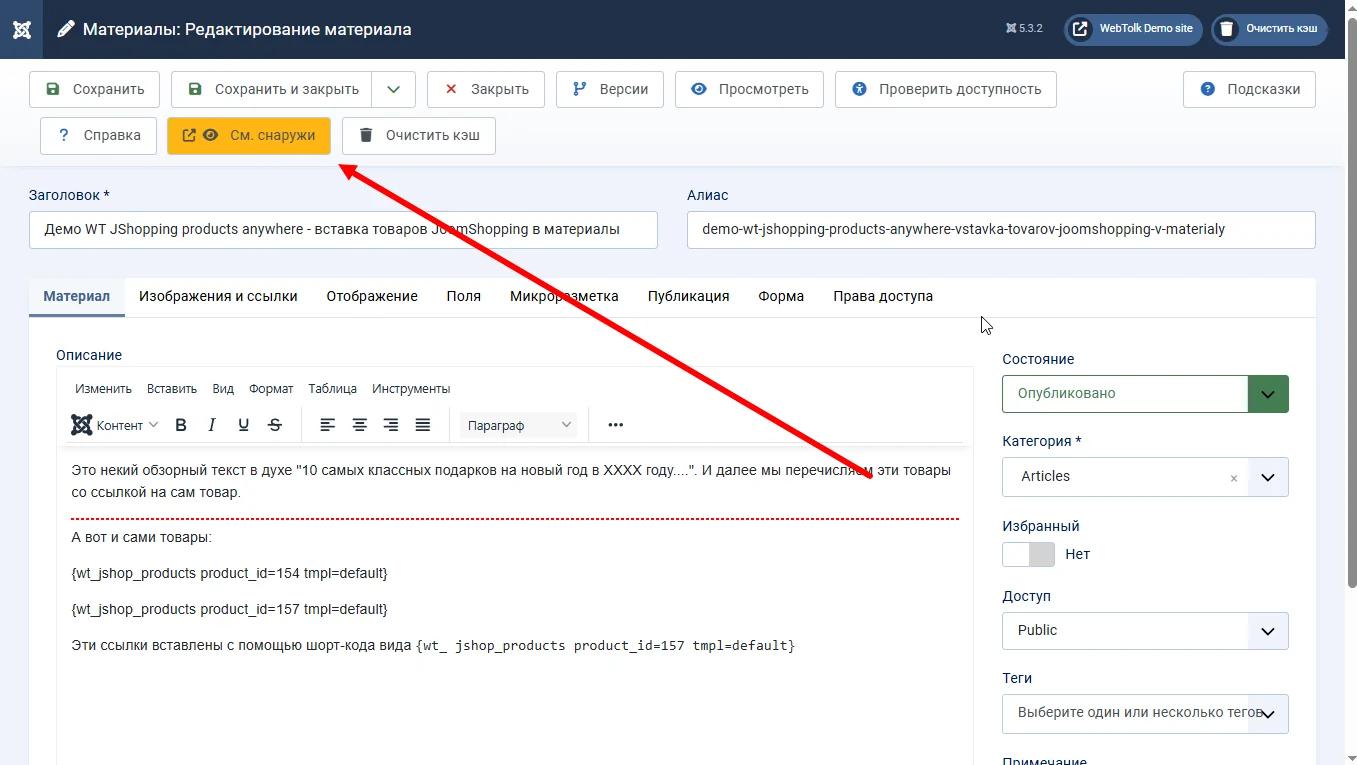
Task: Open the Joomla Контент insert menu
Action: point(114,424)
